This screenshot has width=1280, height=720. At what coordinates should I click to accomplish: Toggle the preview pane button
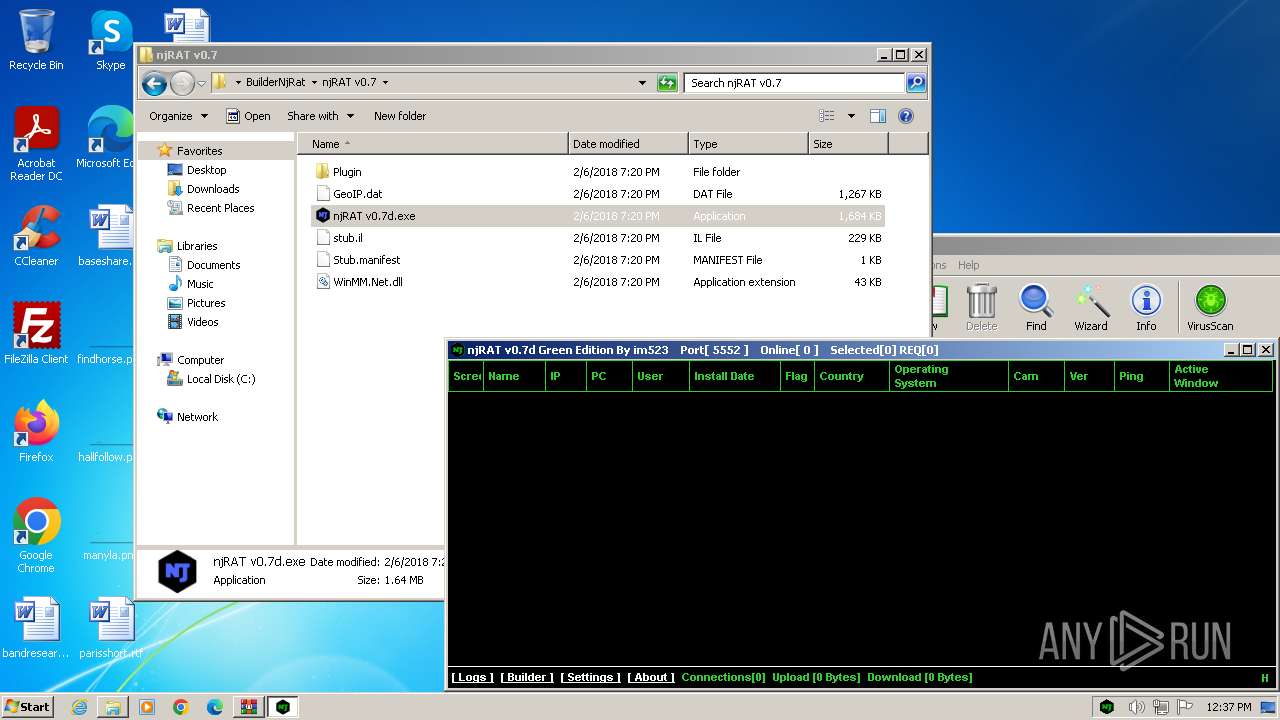pyautogui.click(x=878, y=116)
